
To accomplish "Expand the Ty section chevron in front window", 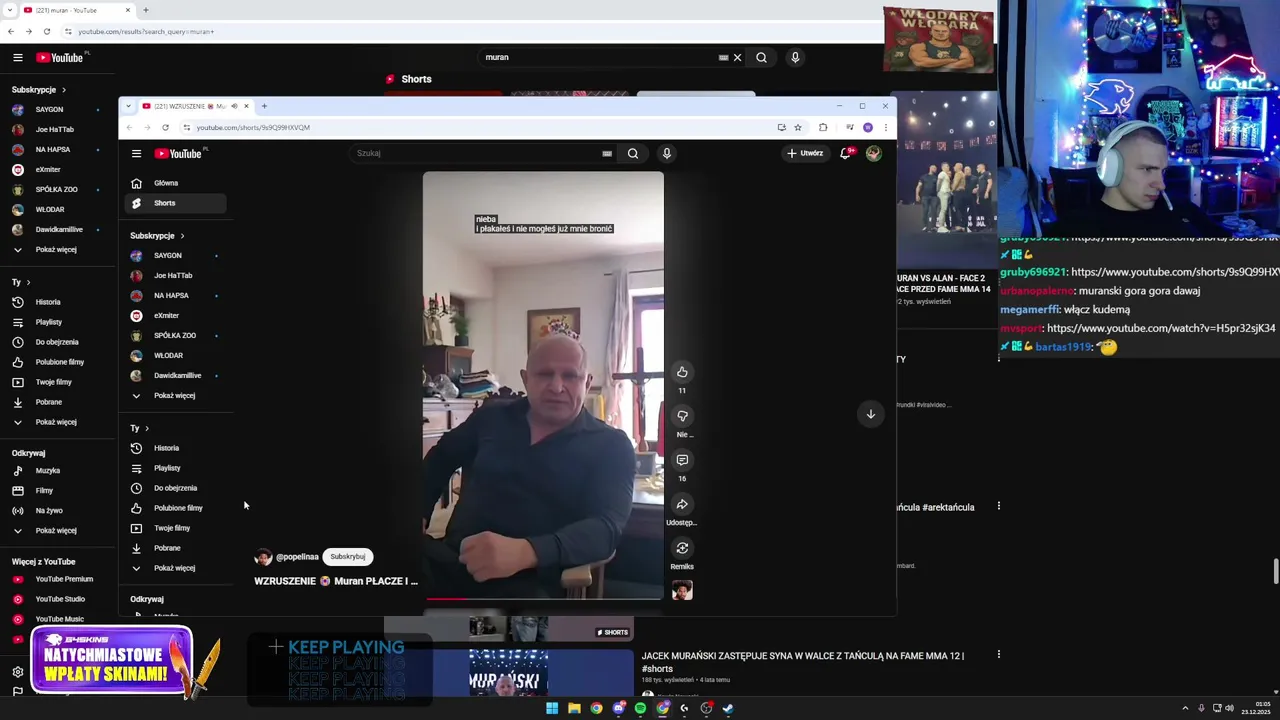I will point(147,428).
